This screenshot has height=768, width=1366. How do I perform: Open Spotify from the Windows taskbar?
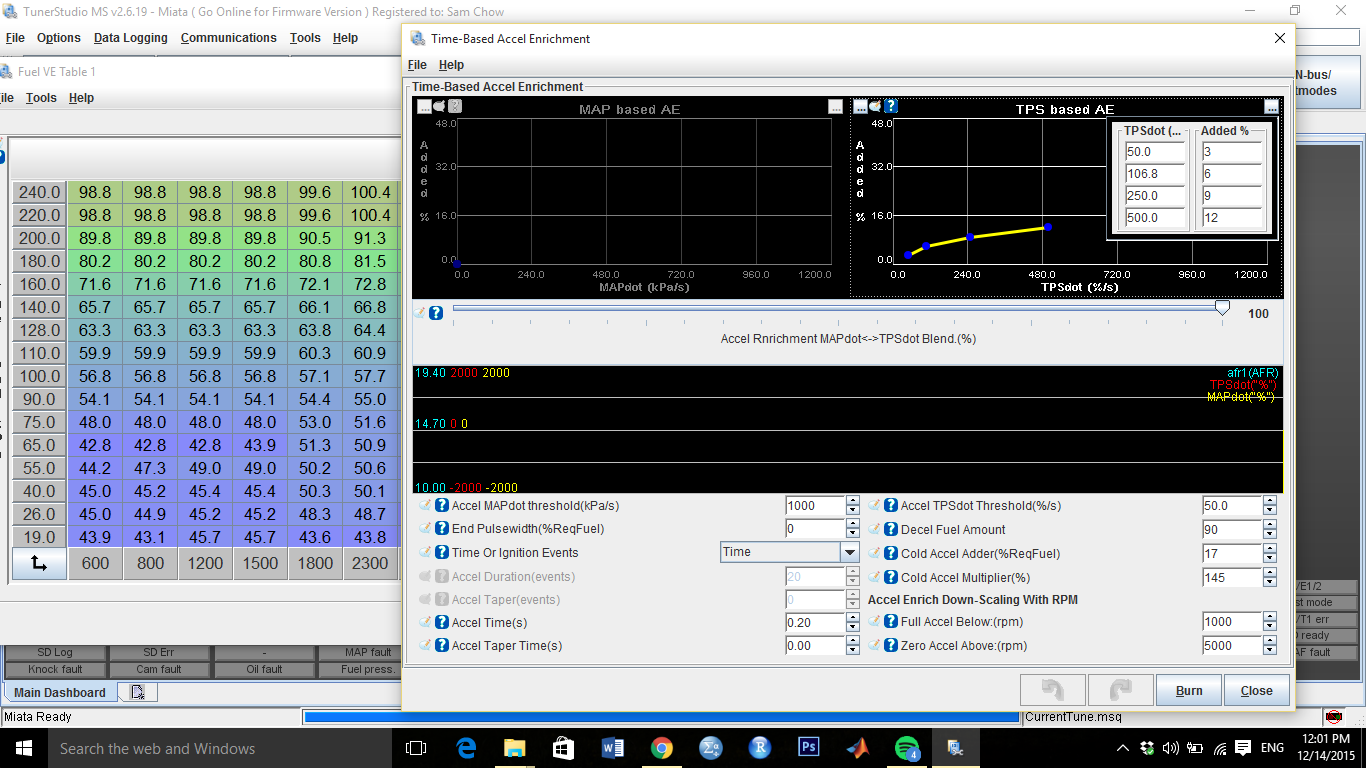tap(907, 748)
